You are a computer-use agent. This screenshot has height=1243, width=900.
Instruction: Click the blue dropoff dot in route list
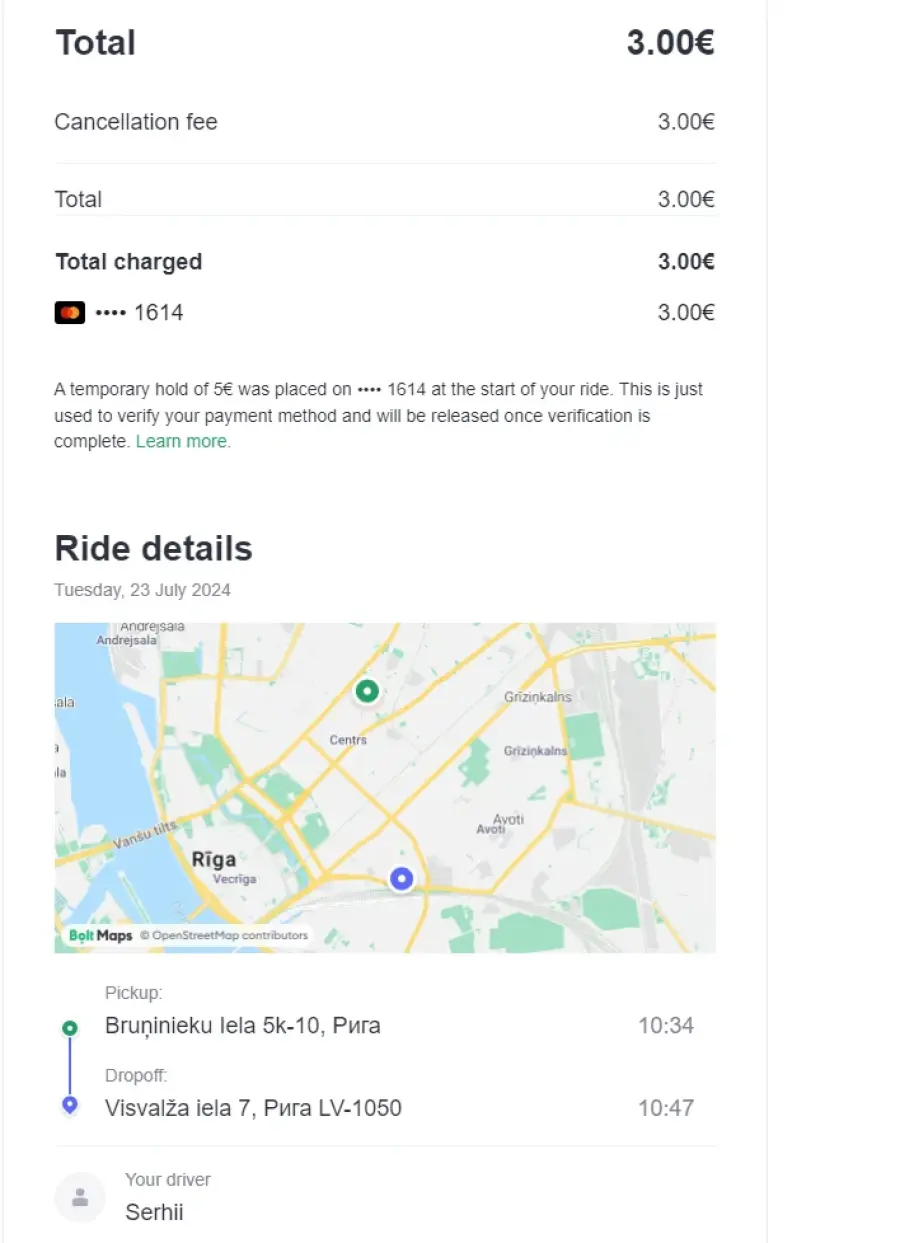[x=70, y=1105]
